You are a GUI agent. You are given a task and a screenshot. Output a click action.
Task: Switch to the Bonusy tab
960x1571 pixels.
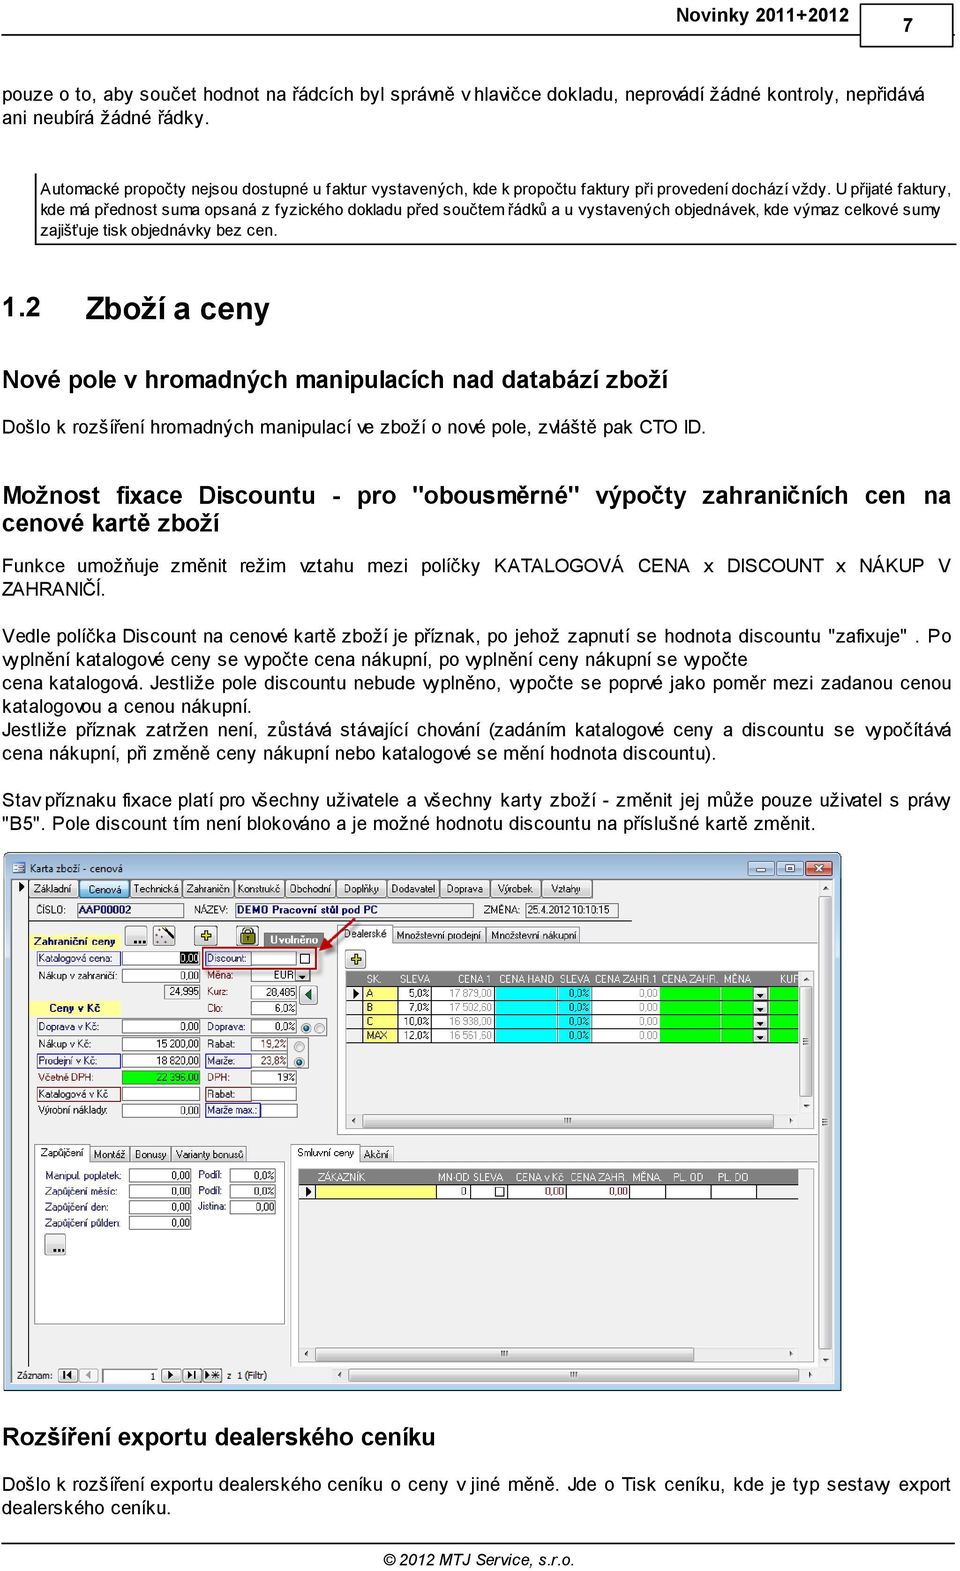151,1154
